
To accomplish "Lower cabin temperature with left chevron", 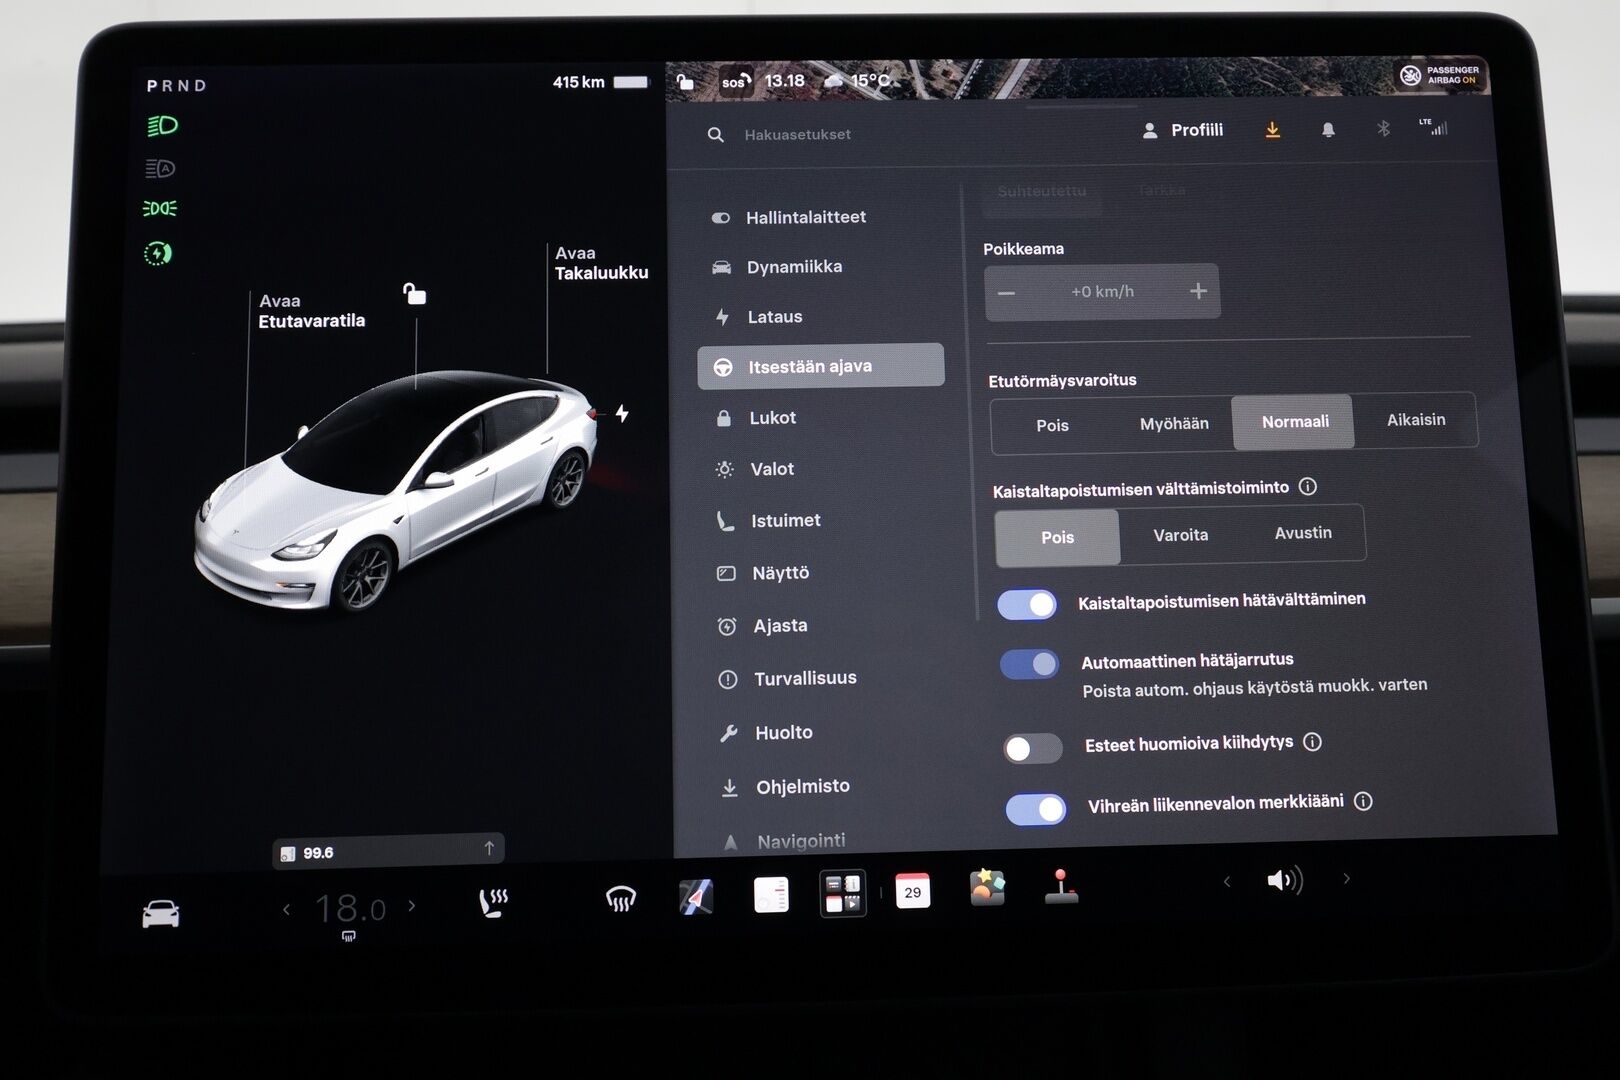I will coord(287,909).
